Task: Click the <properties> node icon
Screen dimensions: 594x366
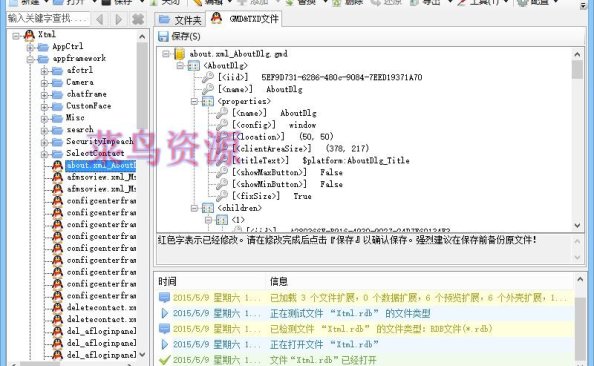Action: 208,101
